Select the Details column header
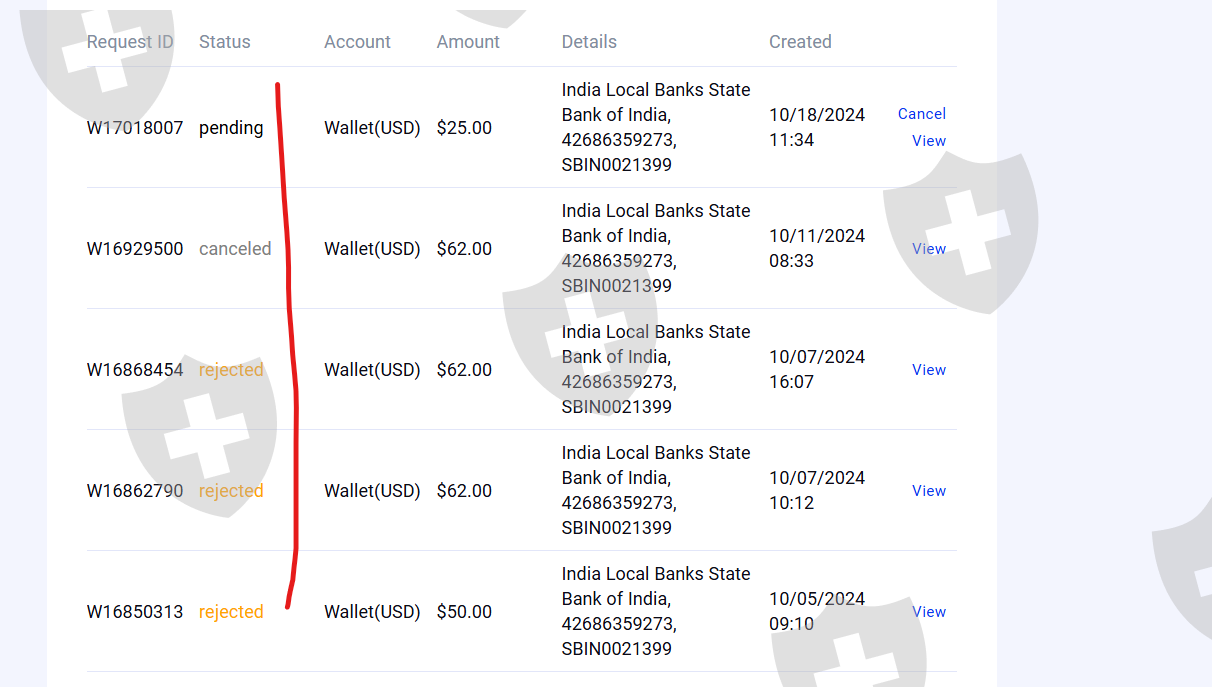1212x687 pixels. click(x=589, y=42)
